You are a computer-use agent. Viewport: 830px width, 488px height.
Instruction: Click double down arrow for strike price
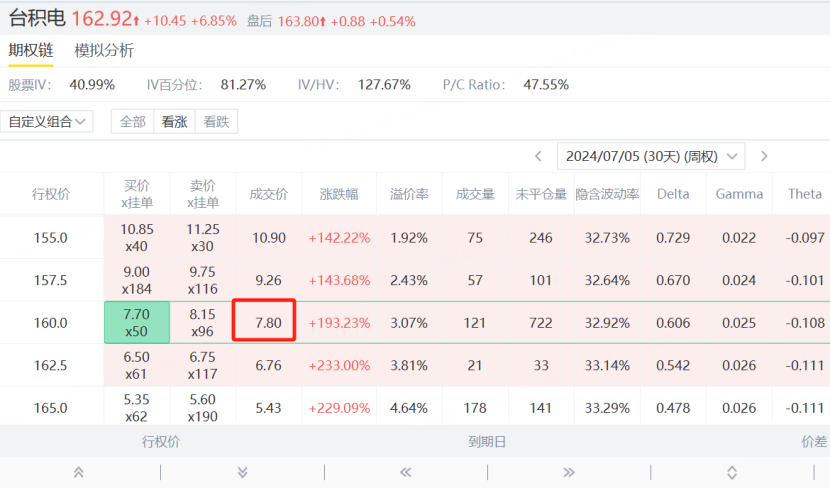(242, 473)
